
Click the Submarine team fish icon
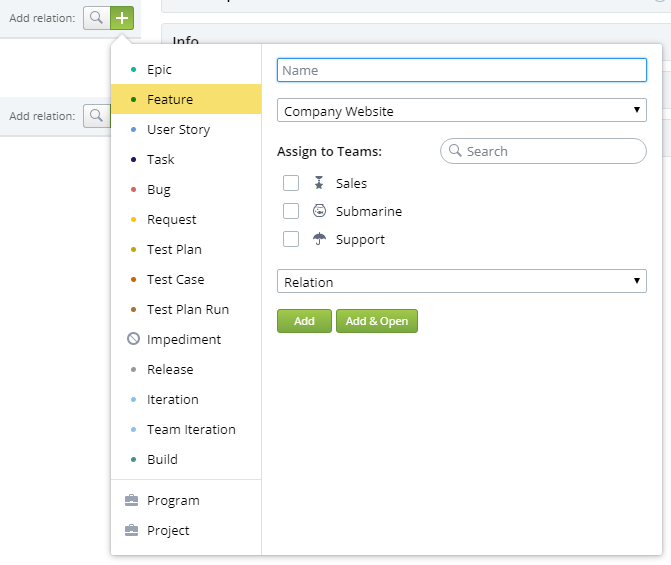coord(319,211)
